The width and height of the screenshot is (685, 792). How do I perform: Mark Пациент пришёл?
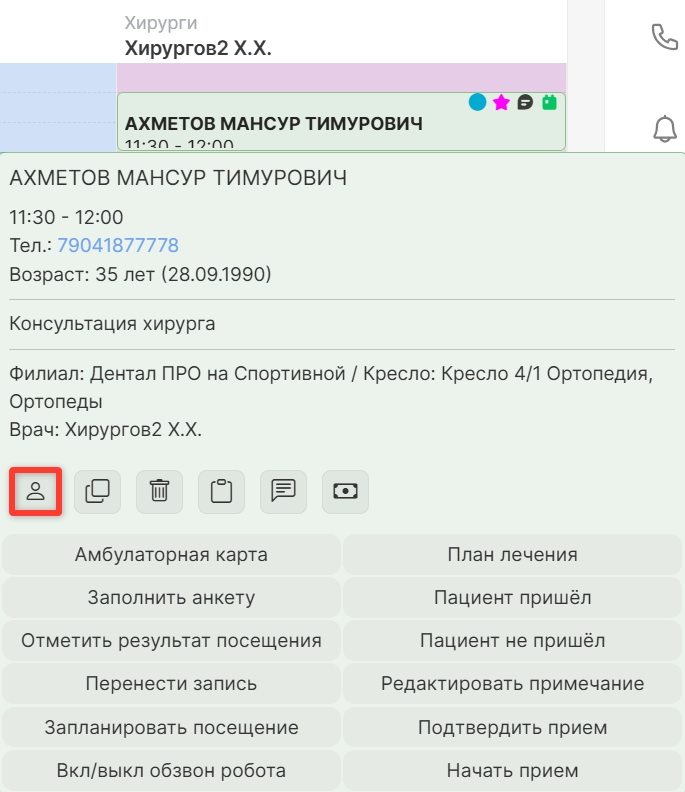click(512, 598)
